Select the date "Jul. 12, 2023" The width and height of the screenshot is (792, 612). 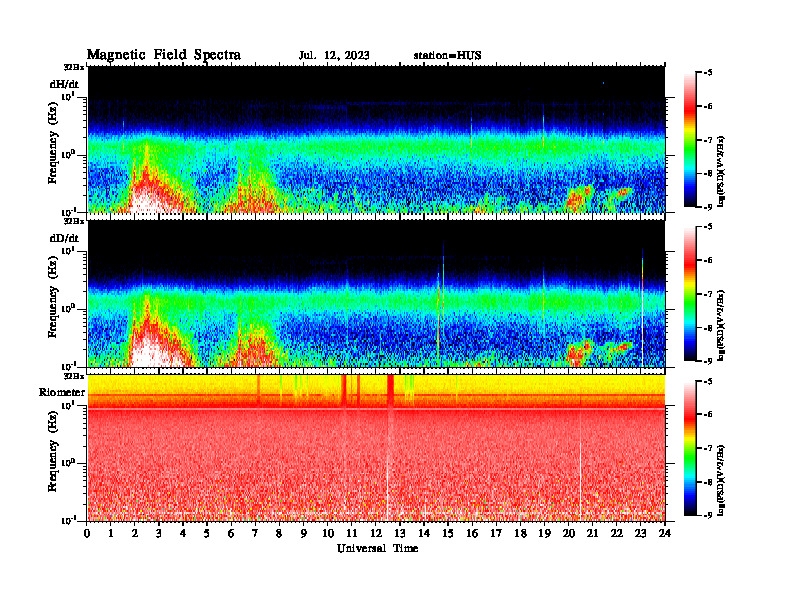[334, 56]
